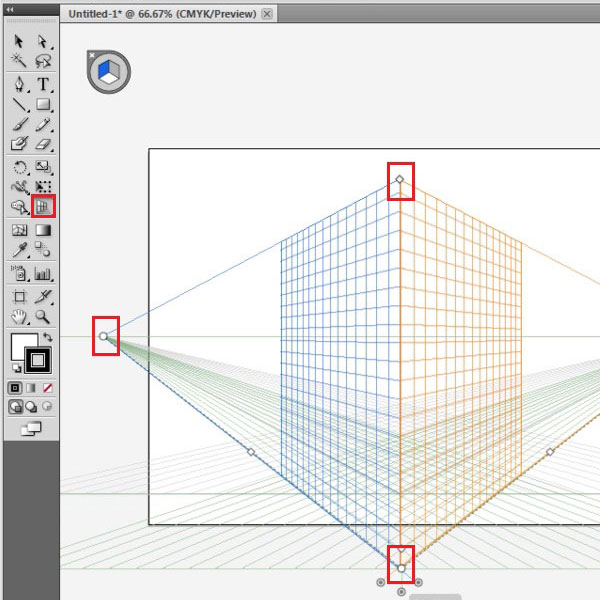600x600 pixels.
Task: Click right grid extent diamond handle
Action: coord(550,452)
